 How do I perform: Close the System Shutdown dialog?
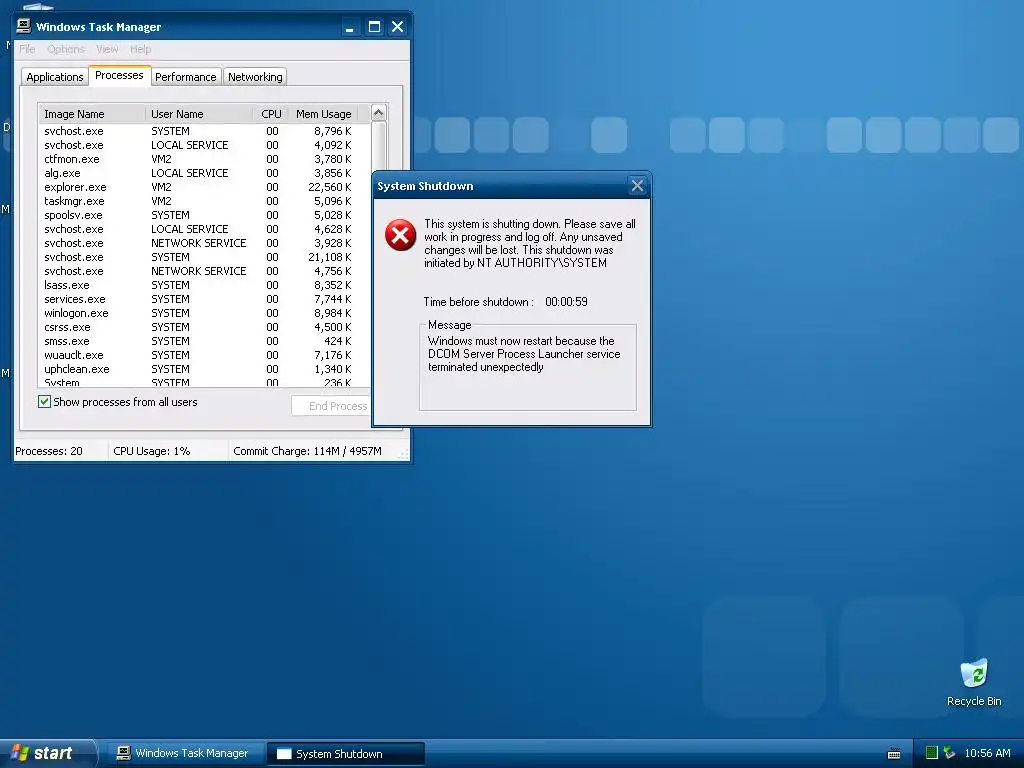point(637,186)
